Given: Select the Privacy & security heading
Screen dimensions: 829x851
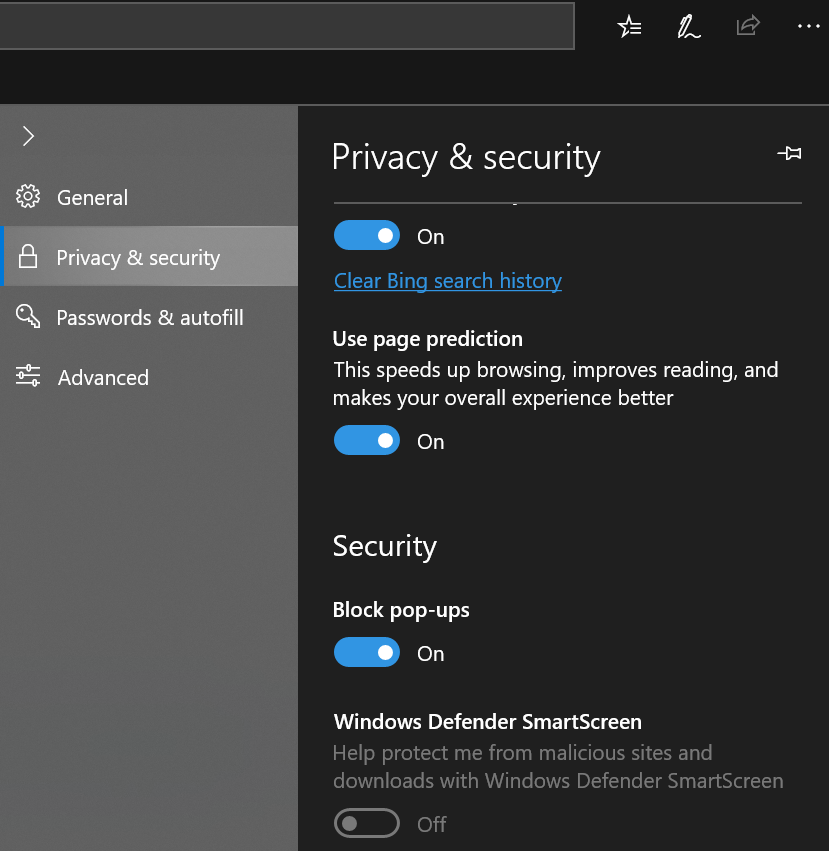Looking at the screenshot, I should pos(466,157).
